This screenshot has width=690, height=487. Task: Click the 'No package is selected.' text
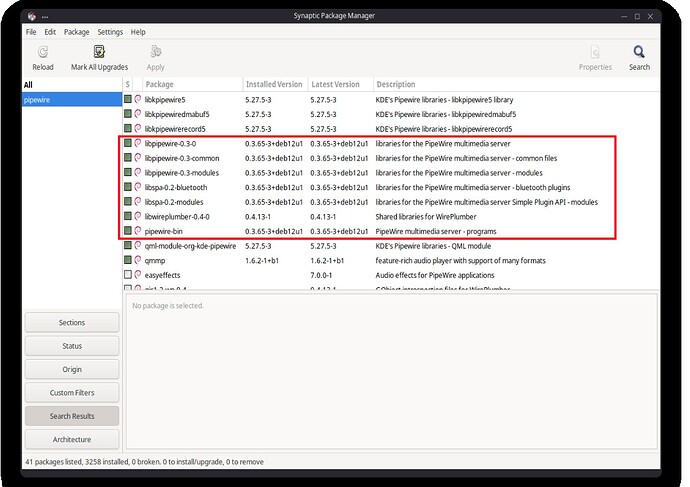coord(168,305)
